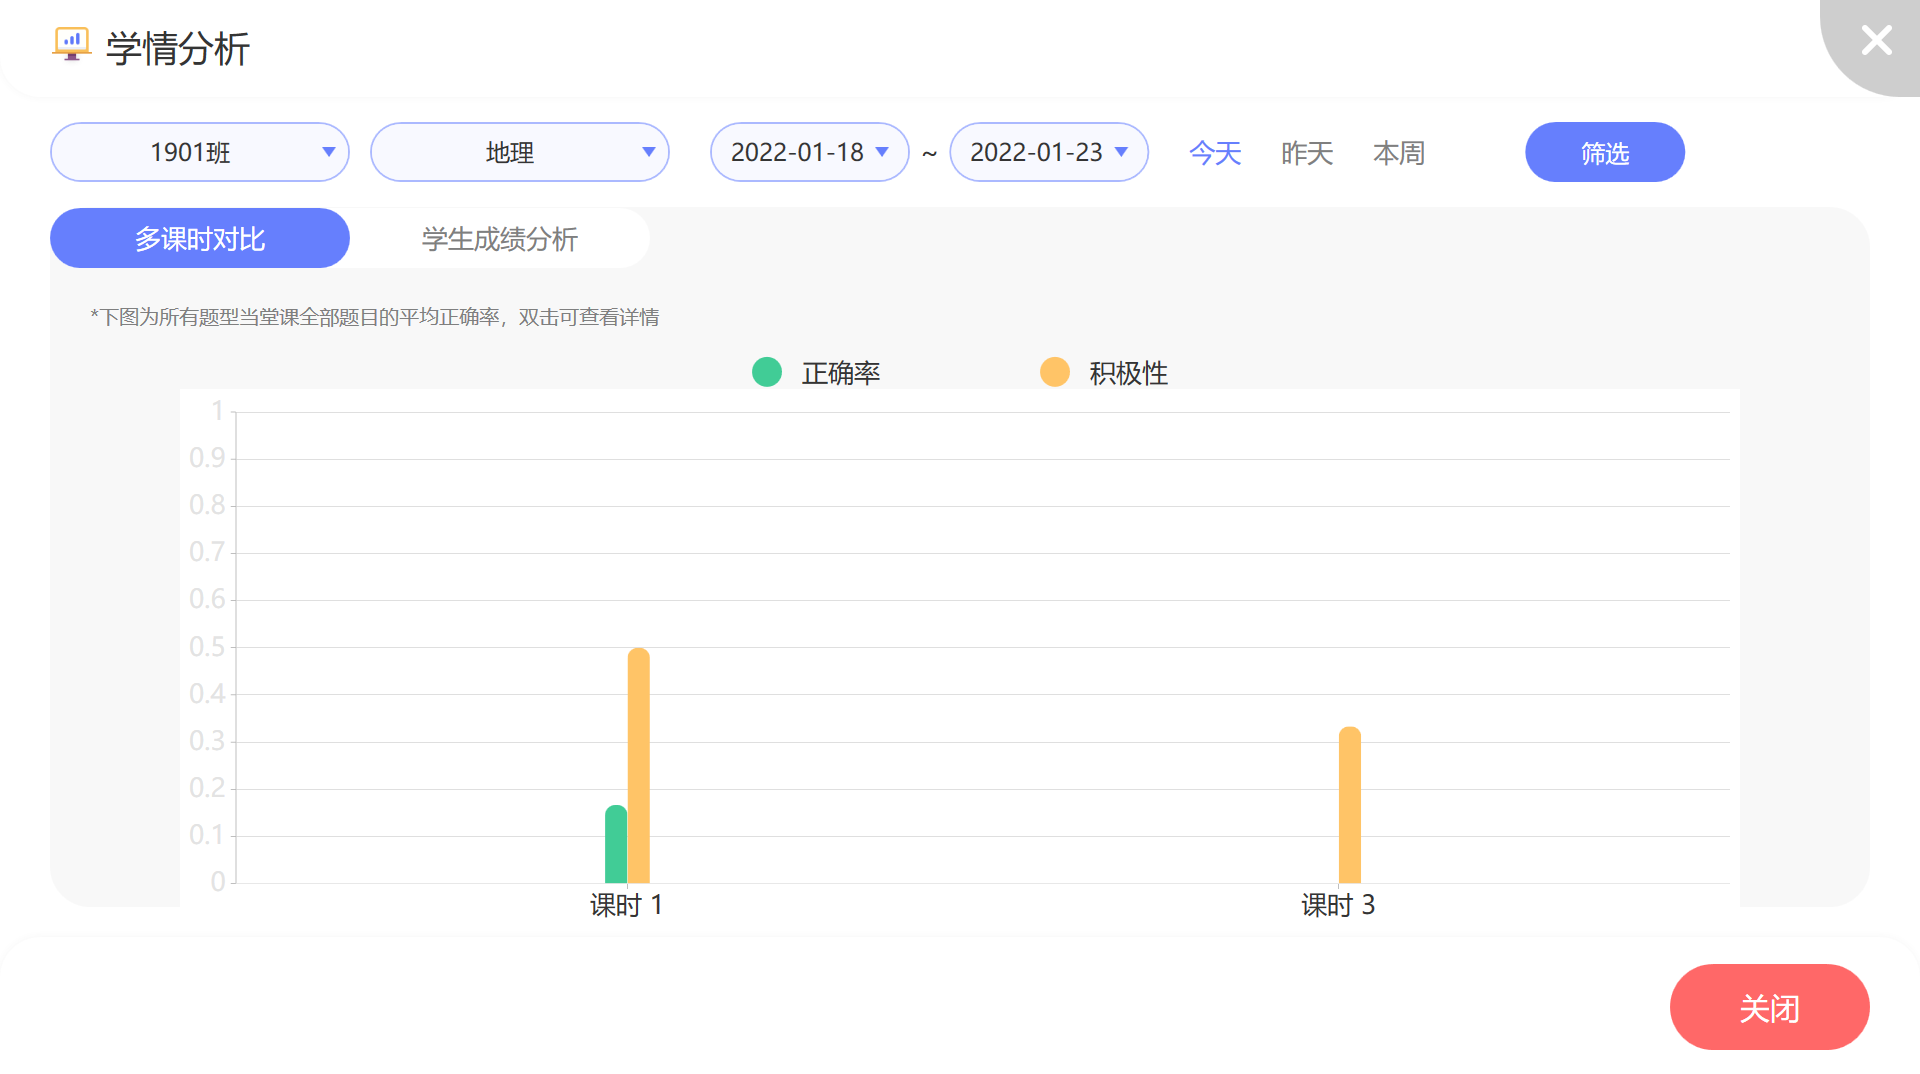Open the start date 2022-01-18 picker
The height and width of the screenshot is (1074, 1920).
(x=809, y=152)
